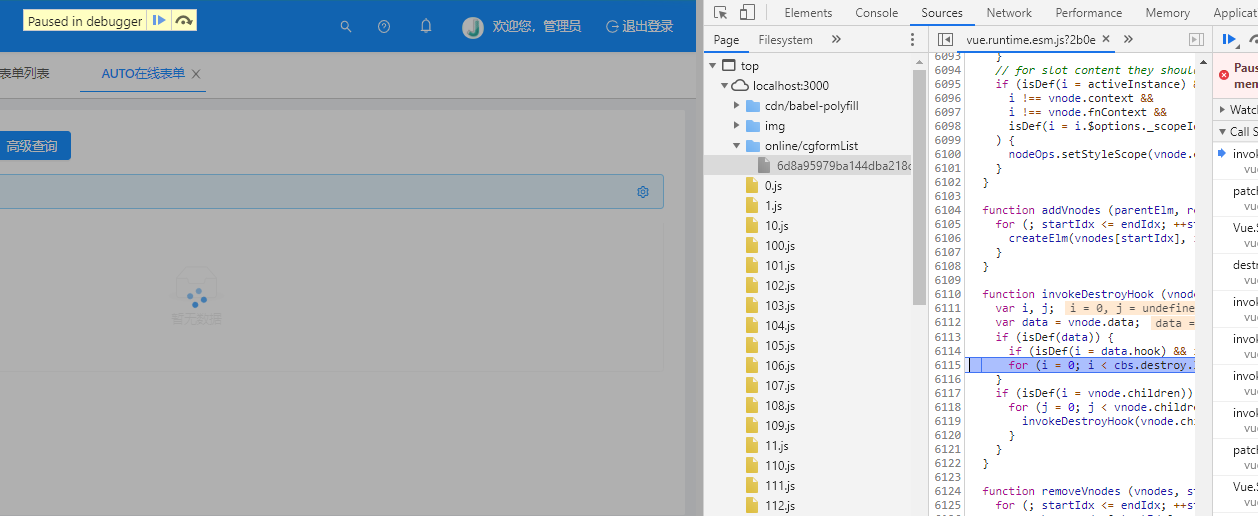Step over next function call in overlay
This screenshot has height=516, width=1258.
click(183, 21)
